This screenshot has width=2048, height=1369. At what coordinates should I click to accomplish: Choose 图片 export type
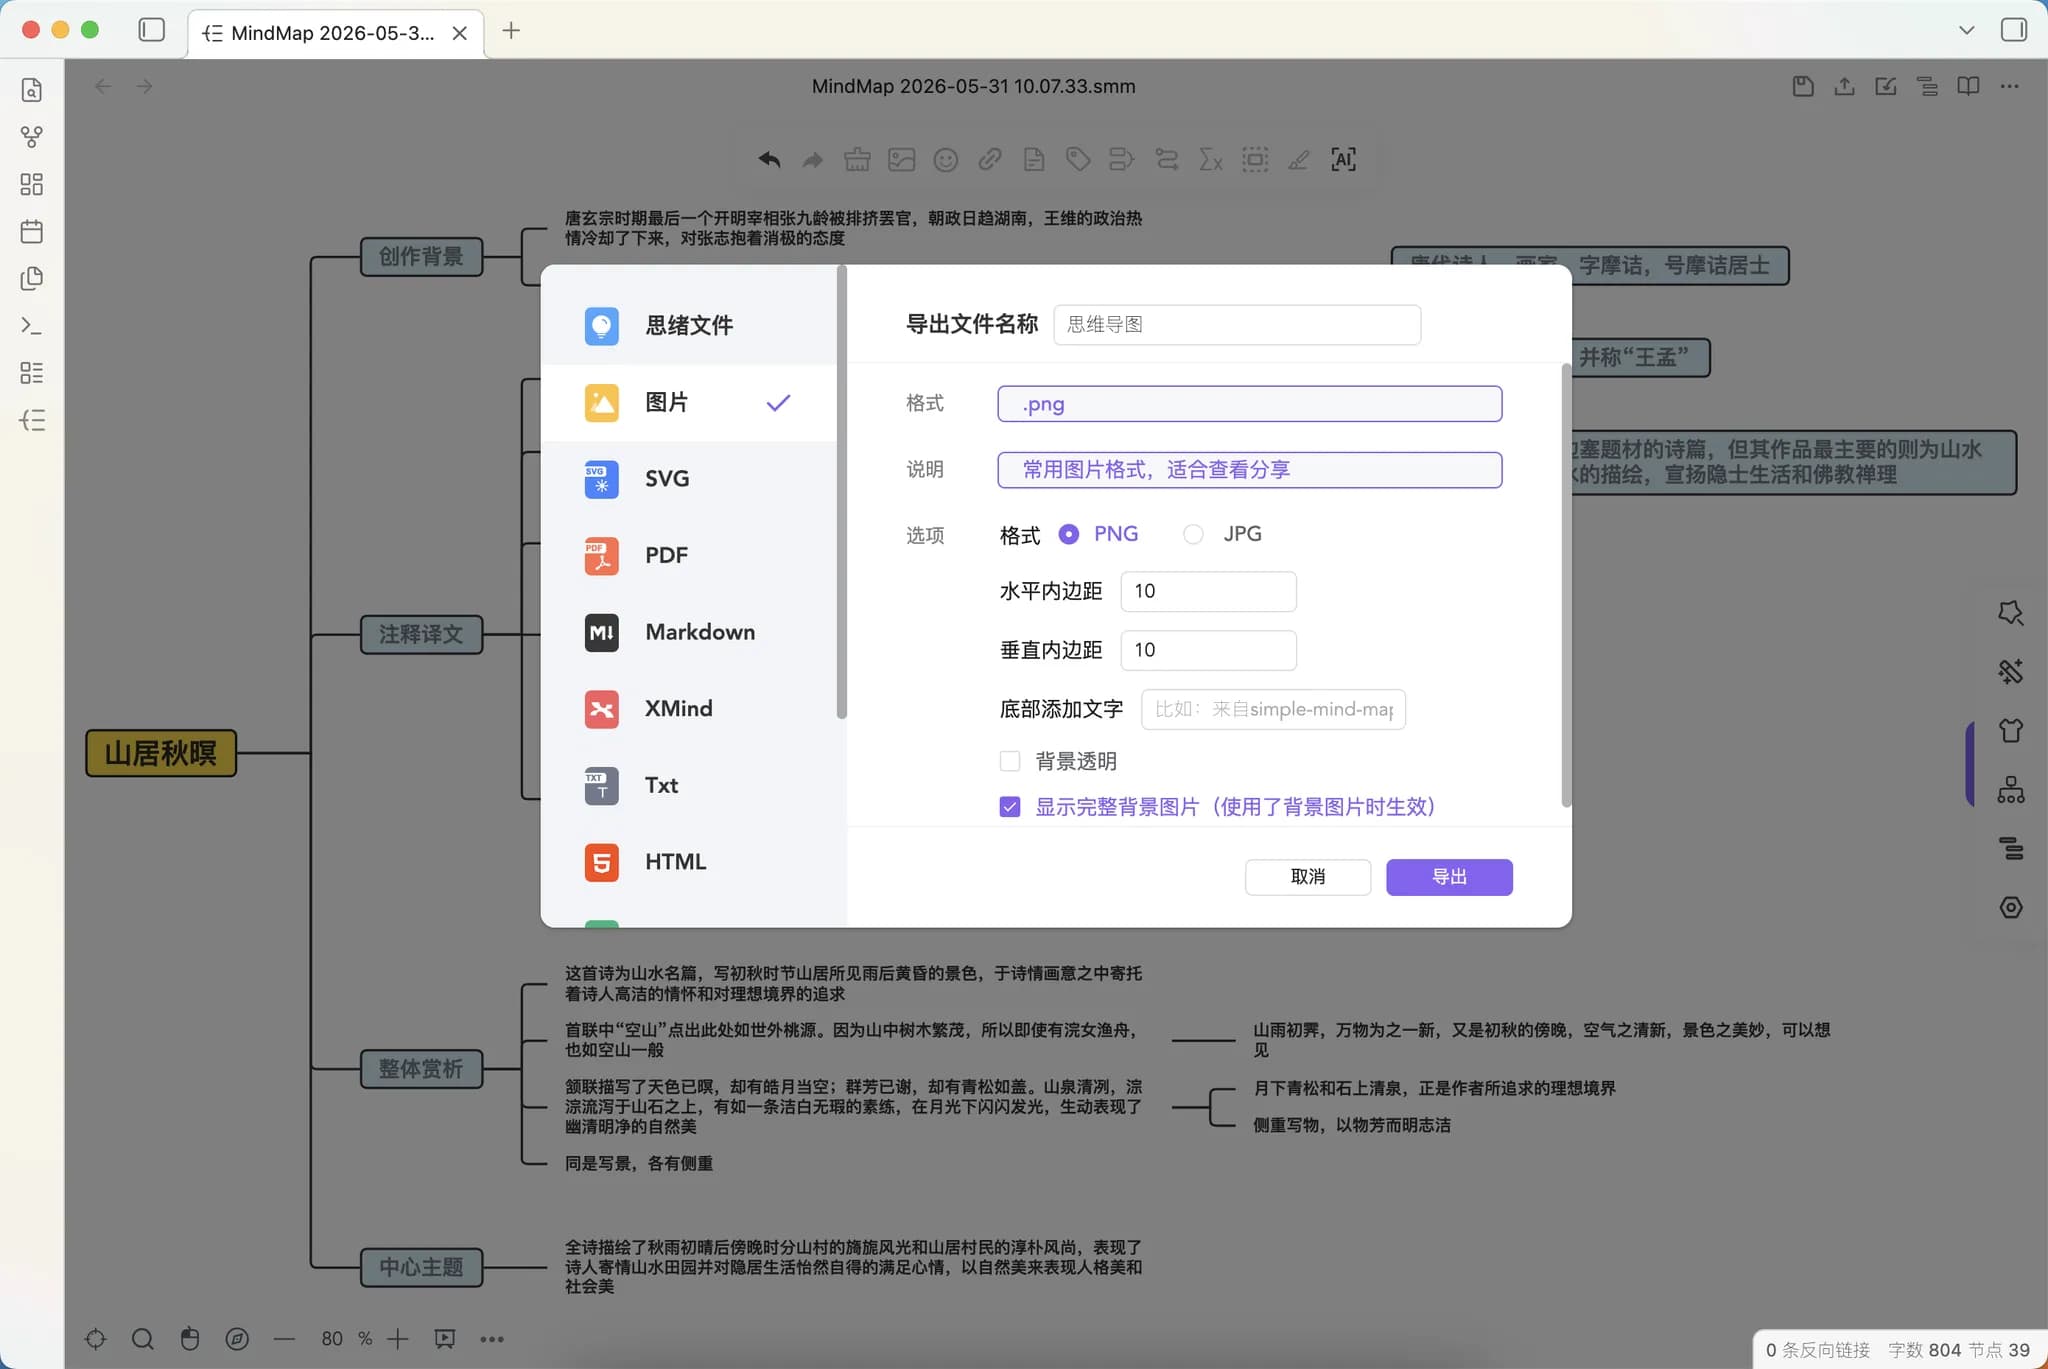(x=690, y=403)
